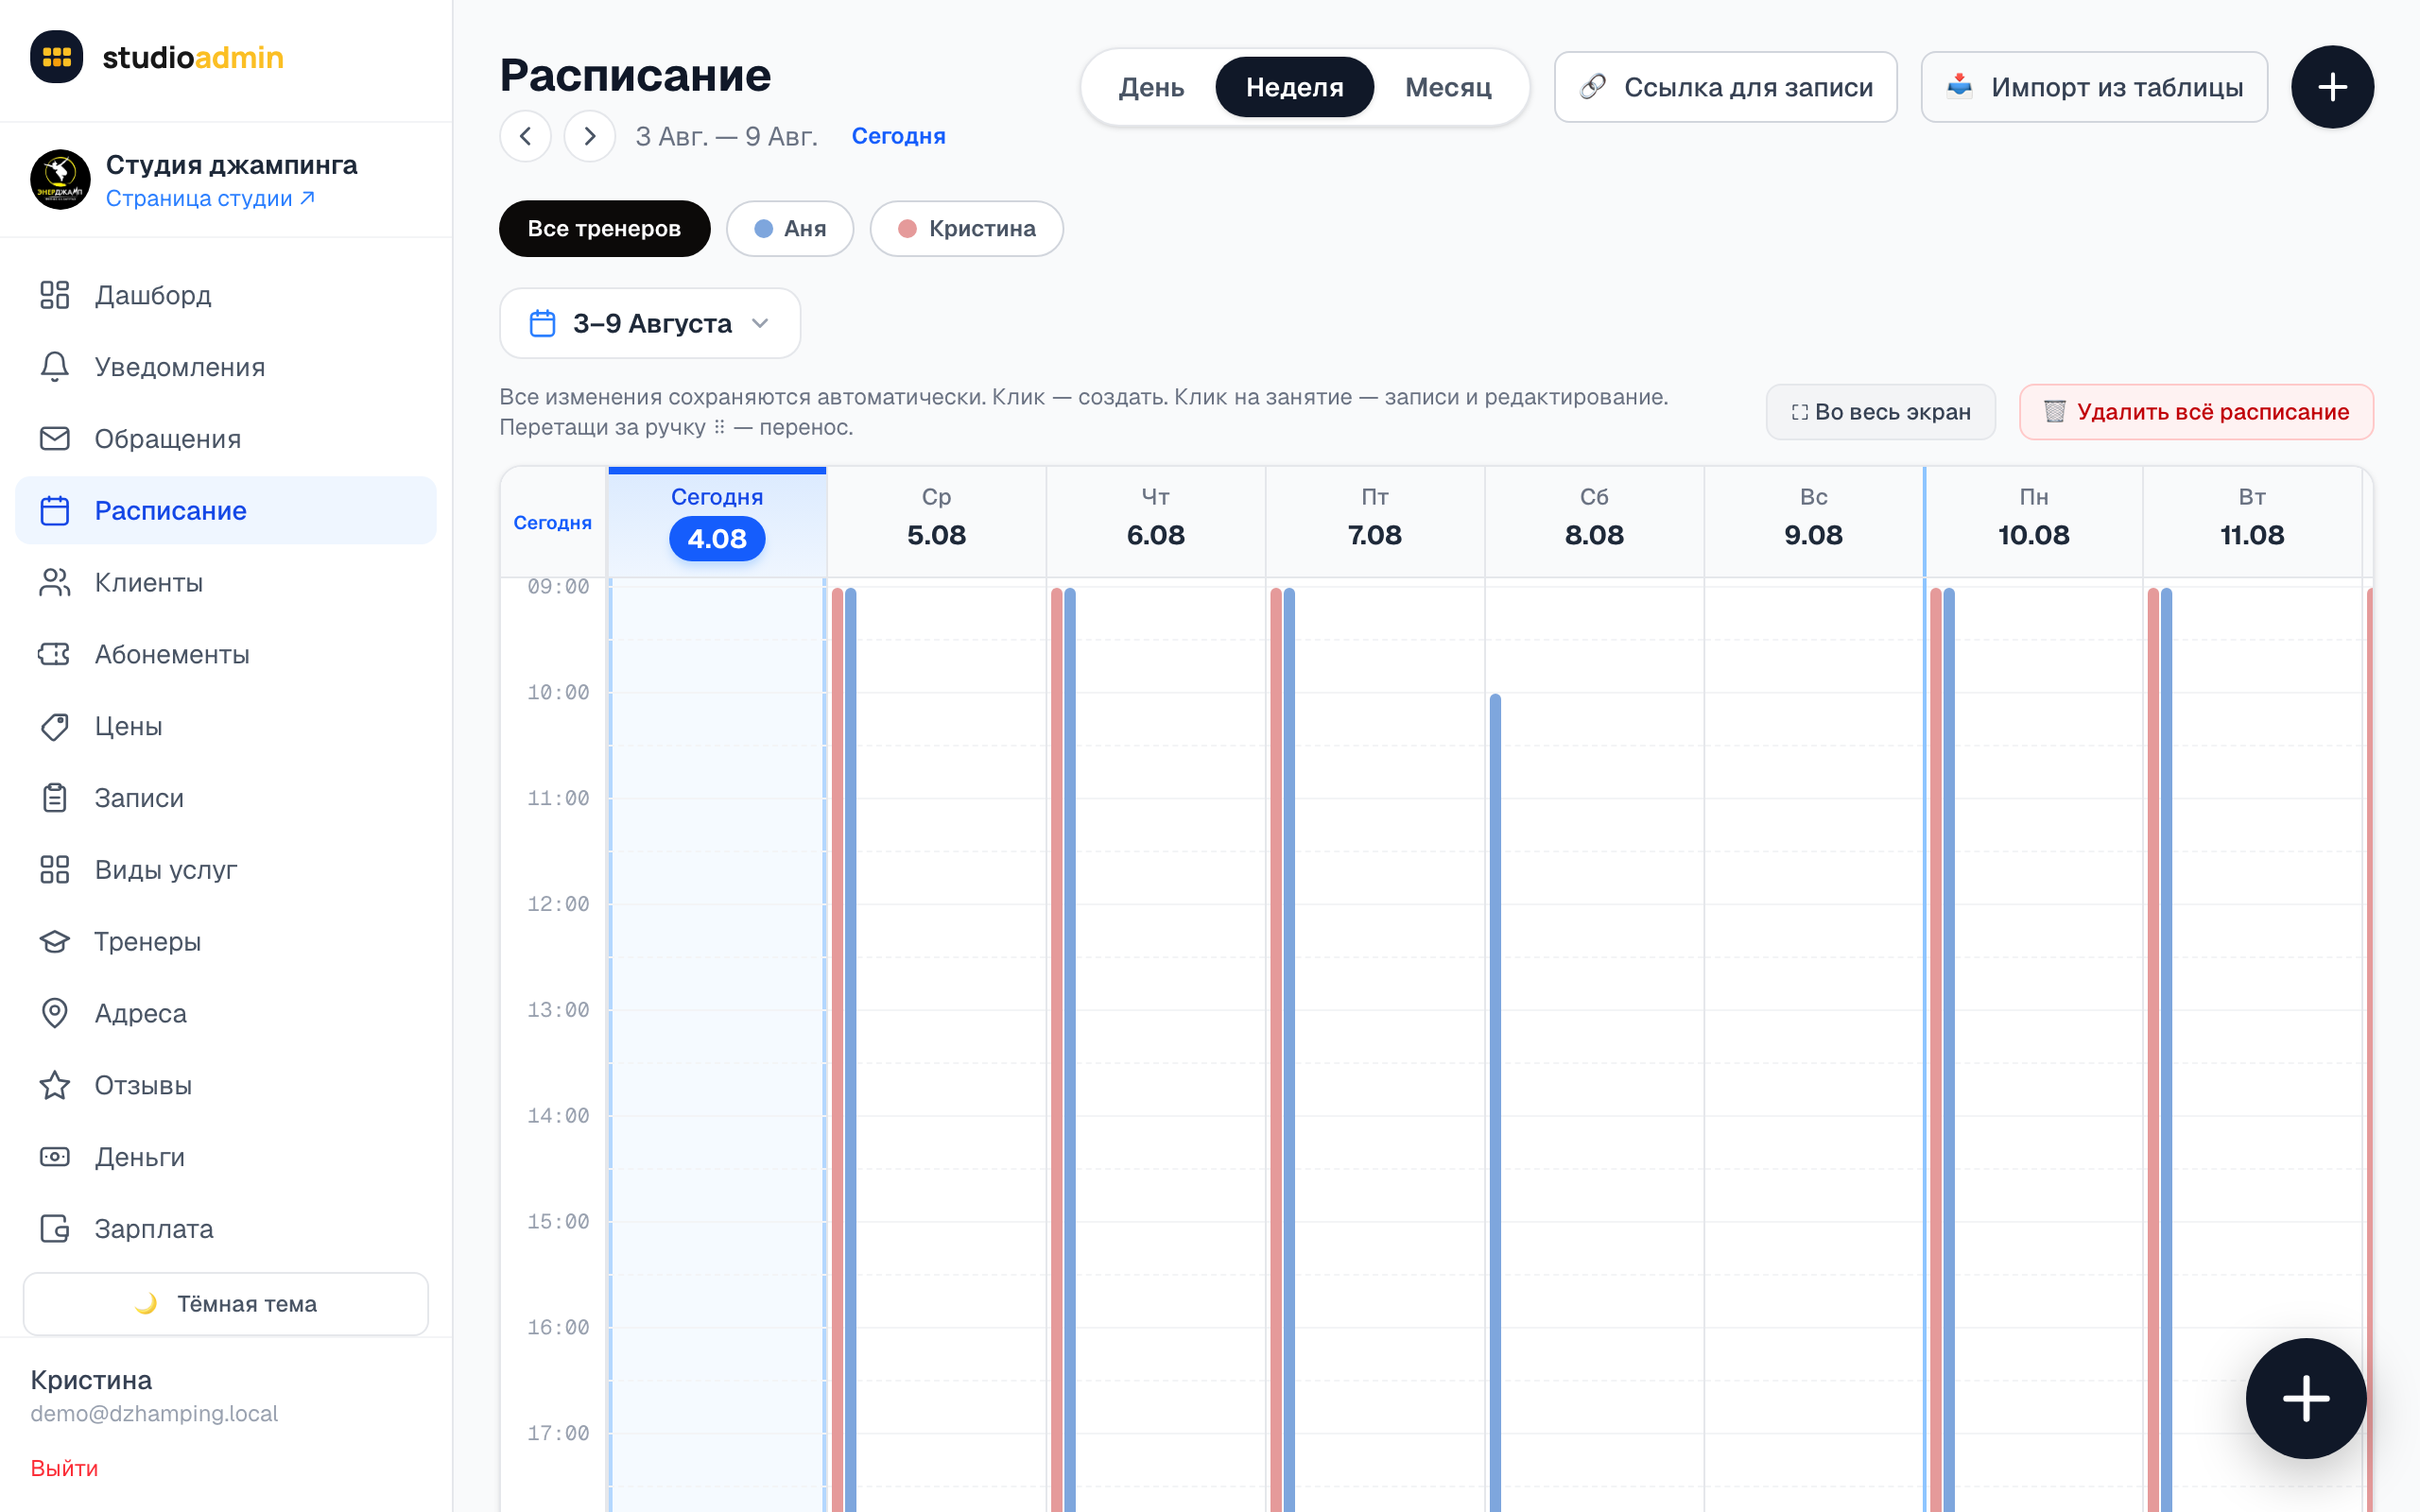Click the studioadmin logo icon
This screenshot has height=1512, width=2420.
pyautogui.click(x=56, y=57)
